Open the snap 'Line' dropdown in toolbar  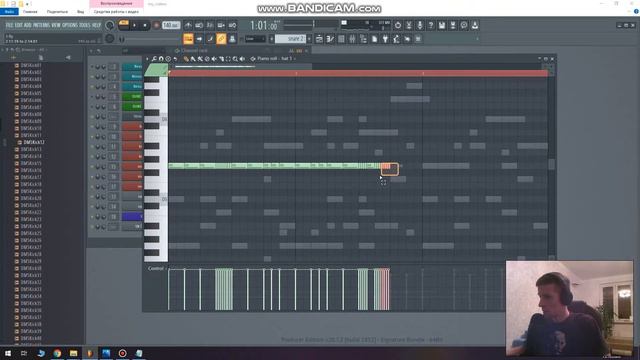[x=255, y=39]
